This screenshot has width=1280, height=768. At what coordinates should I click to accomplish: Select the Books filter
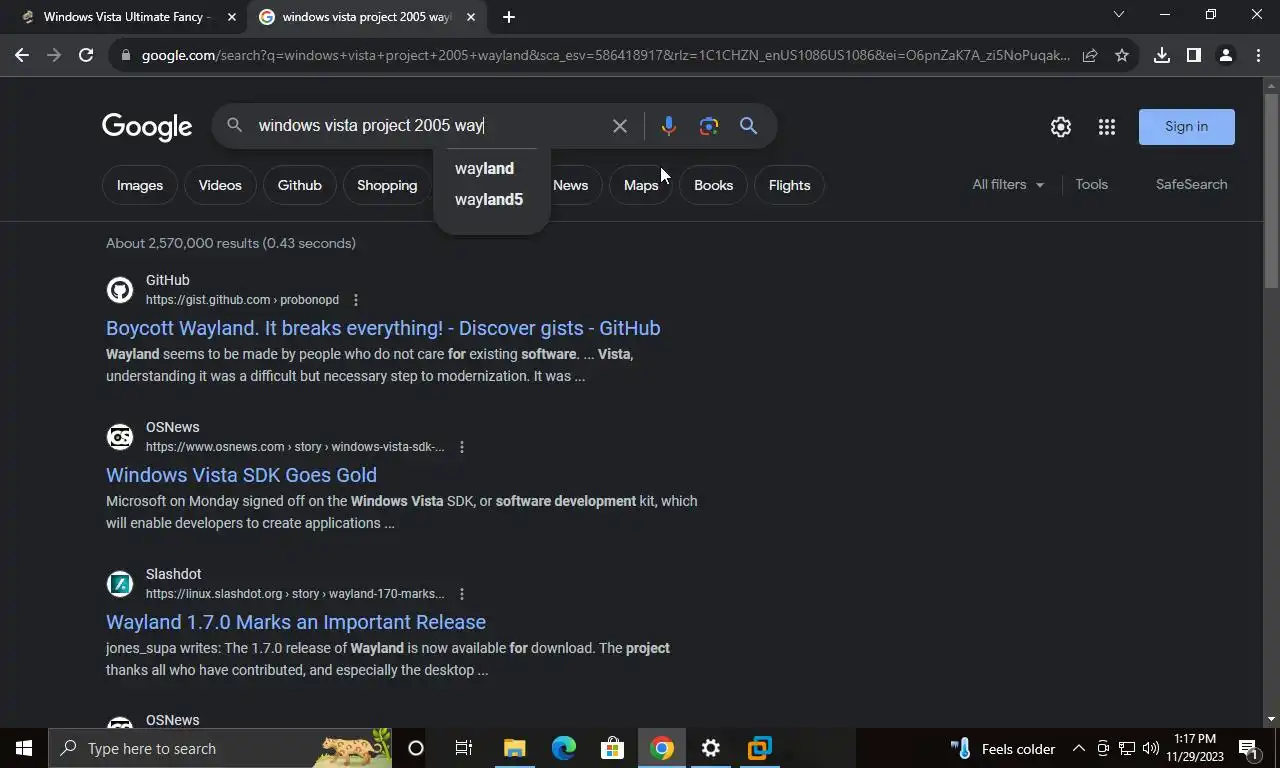(713, 185)
